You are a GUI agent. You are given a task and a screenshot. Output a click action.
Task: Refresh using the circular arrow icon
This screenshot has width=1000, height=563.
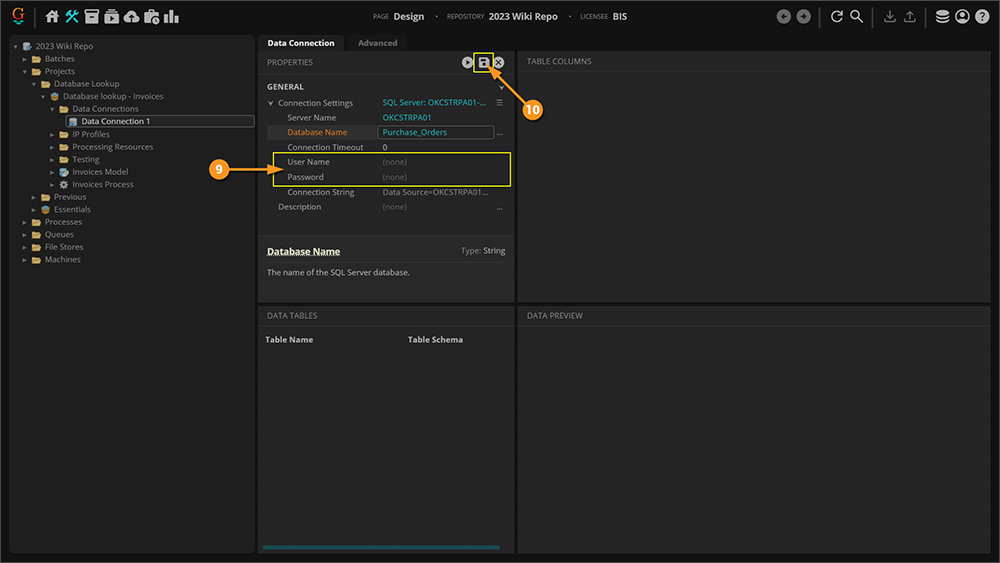[837, 17]
